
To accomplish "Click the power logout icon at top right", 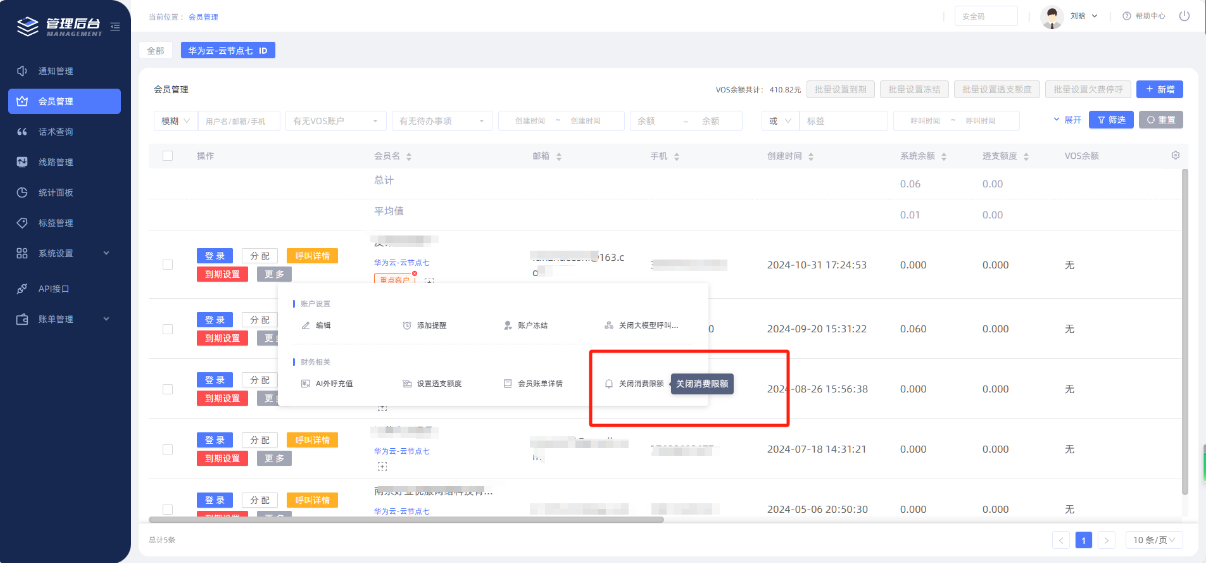I will coord(1184,16).
